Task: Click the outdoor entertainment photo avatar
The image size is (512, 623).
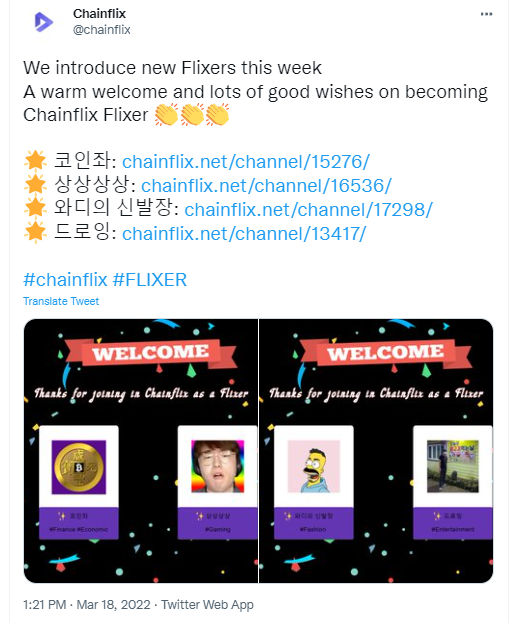Action: click(x=453, y=466)
